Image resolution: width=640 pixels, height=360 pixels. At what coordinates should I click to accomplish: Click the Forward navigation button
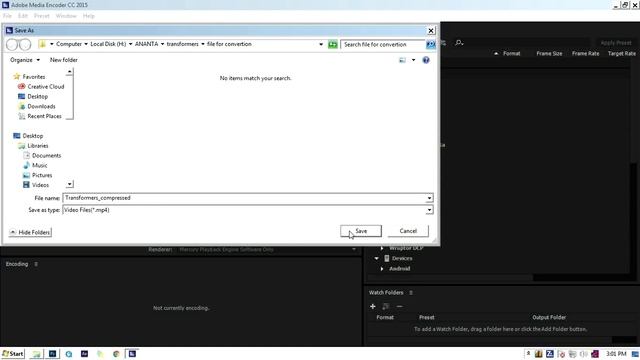[x=25, y=44]
